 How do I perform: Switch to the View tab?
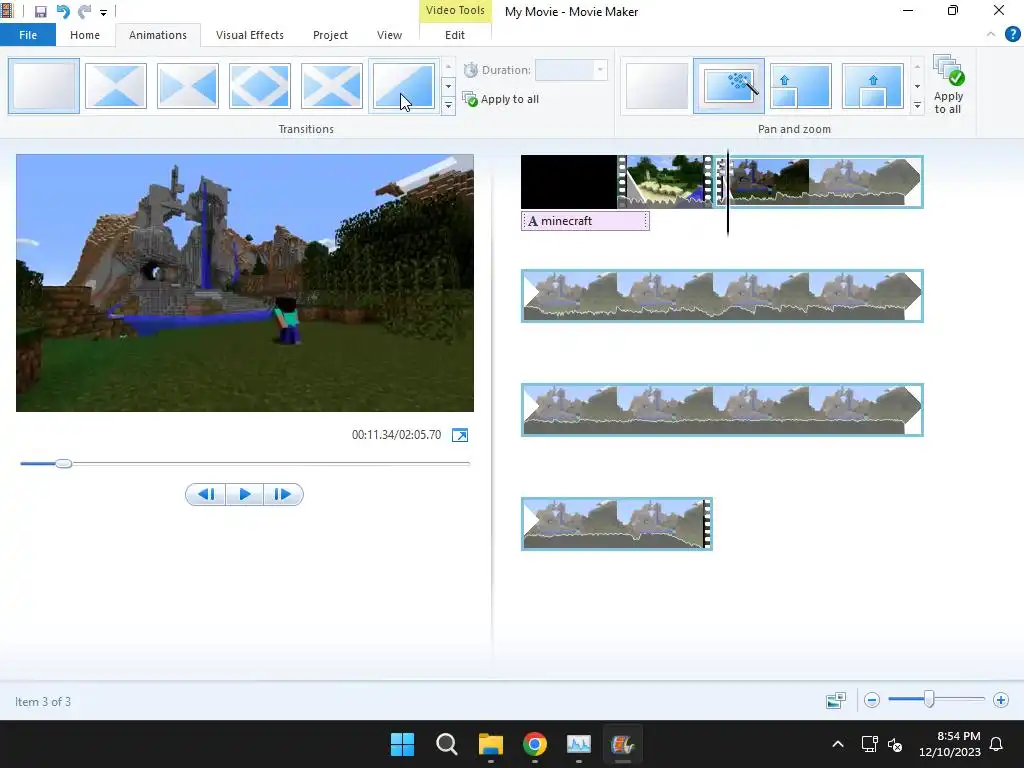pos(389,35)
